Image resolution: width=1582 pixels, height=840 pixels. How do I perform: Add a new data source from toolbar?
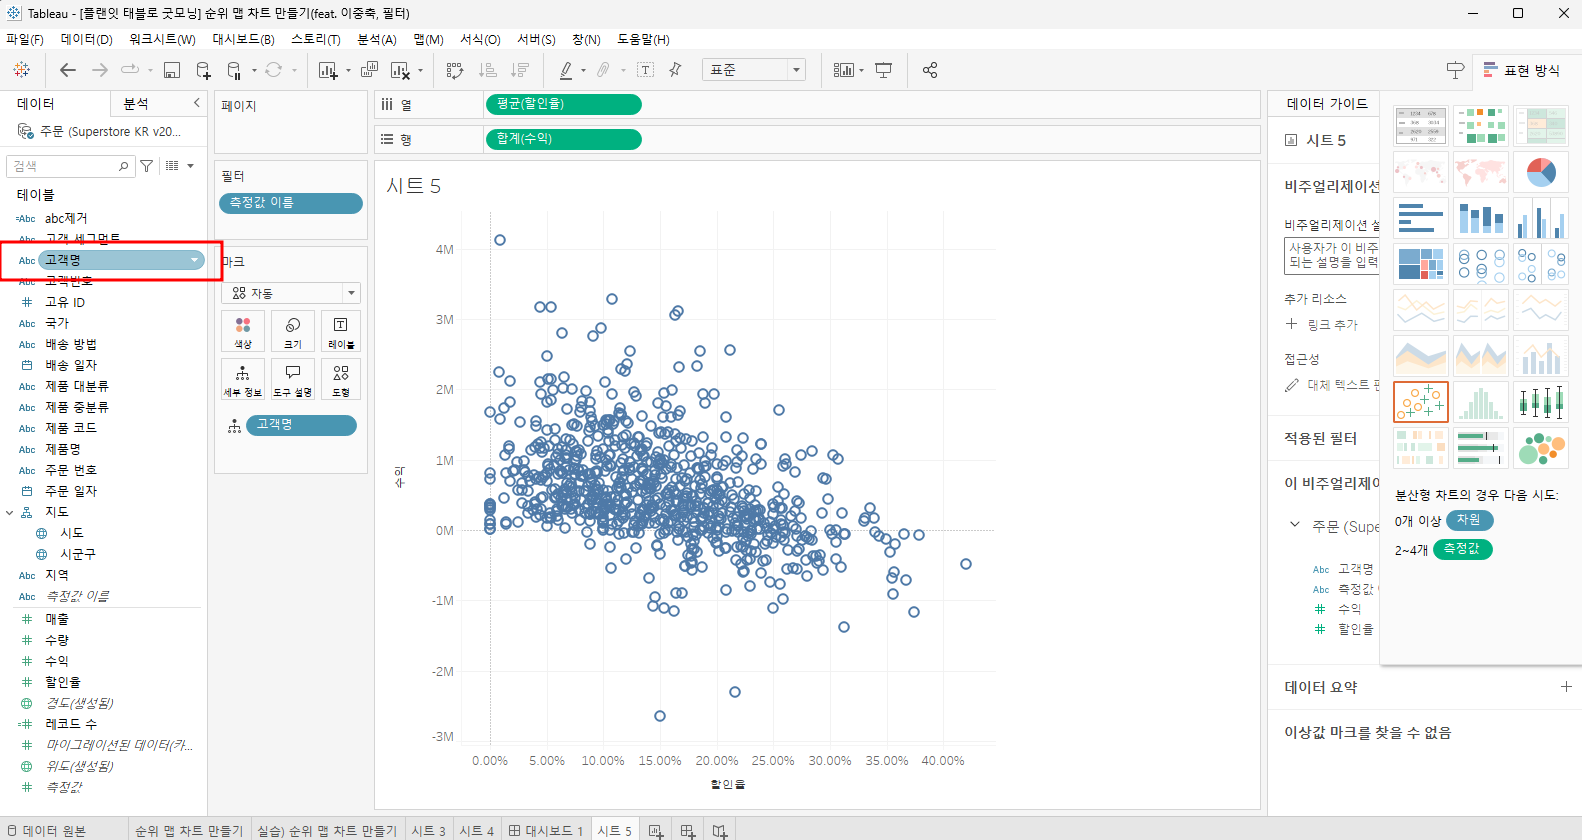pos(203,70)
